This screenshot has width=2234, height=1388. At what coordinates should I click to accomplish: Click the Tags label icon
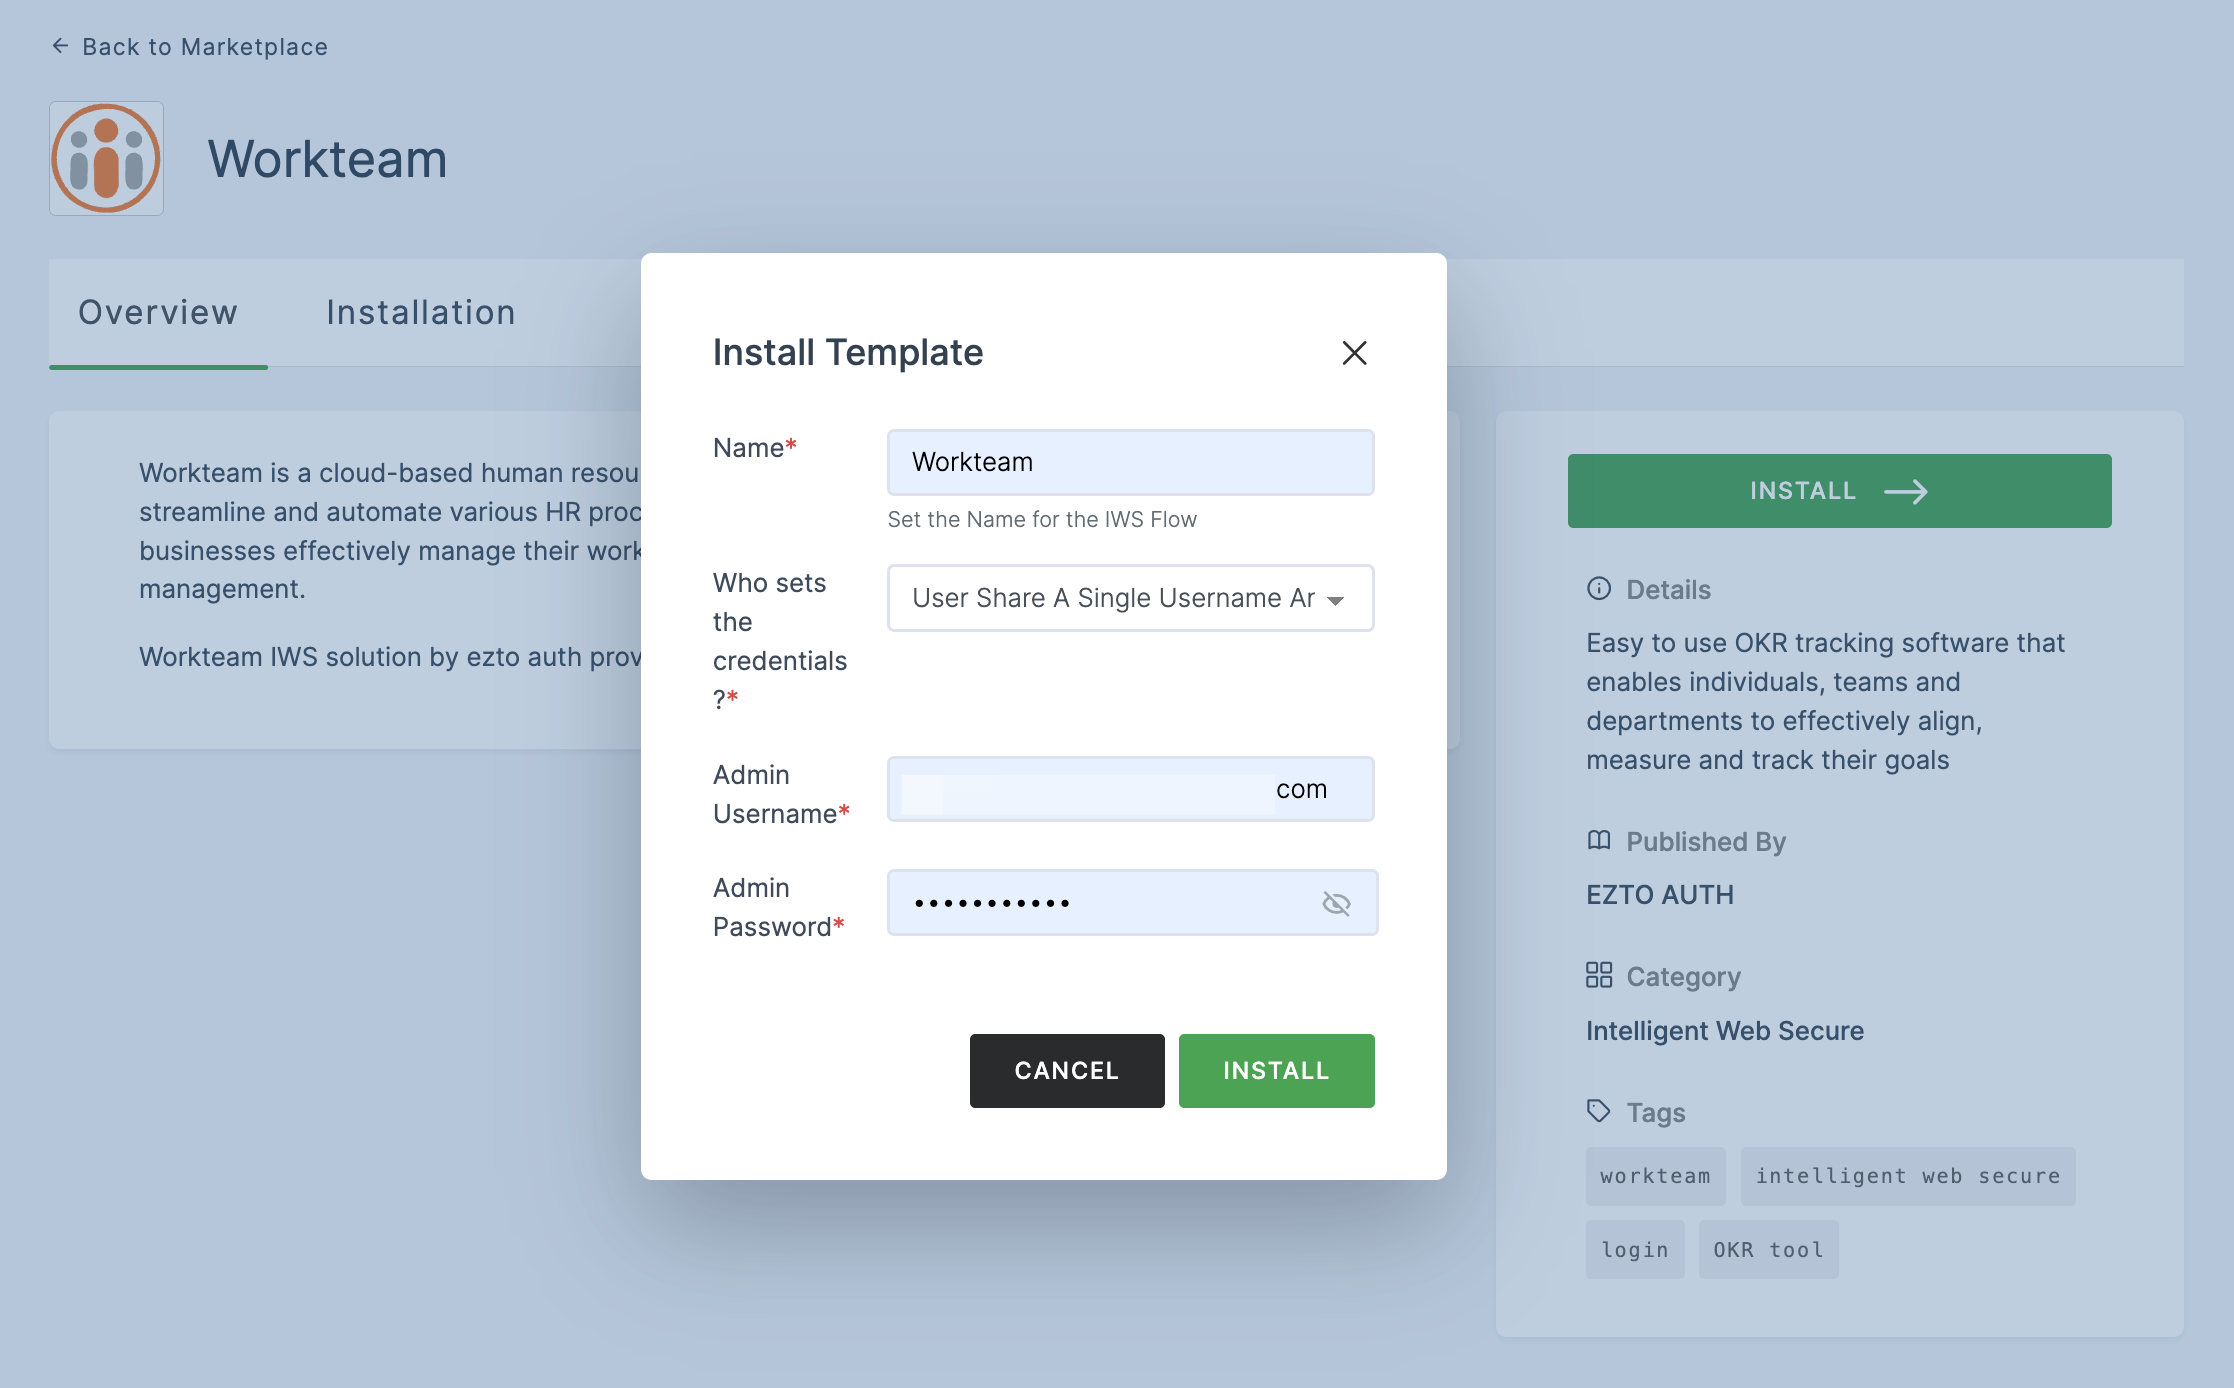point(1599,1111)
